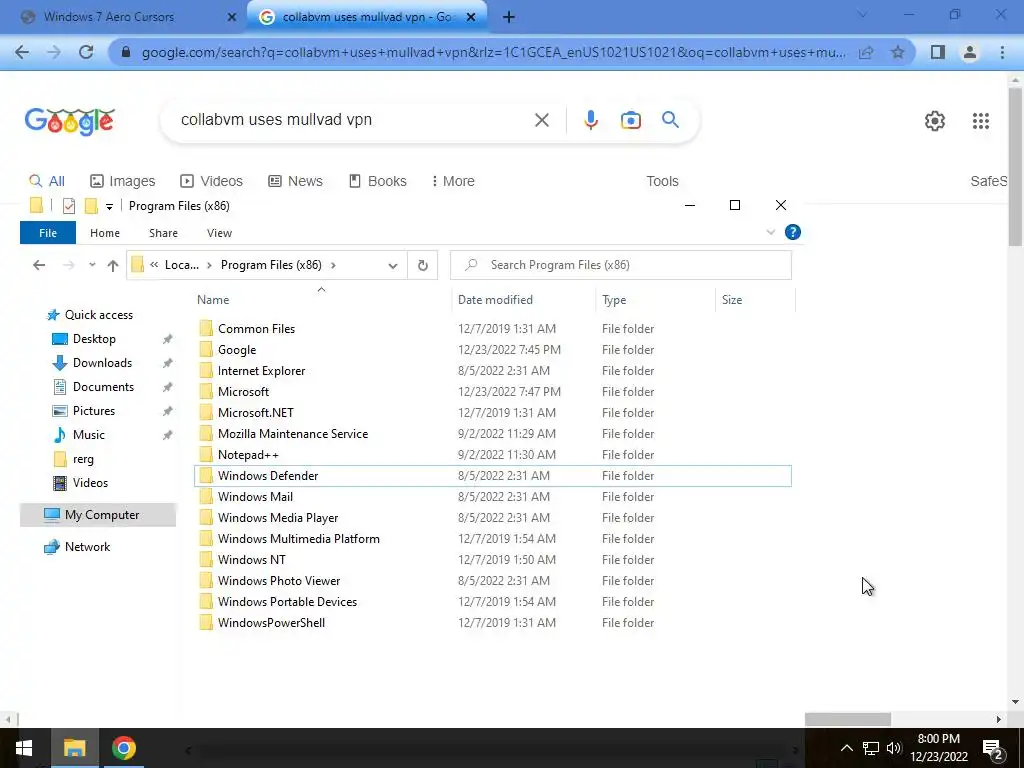Switch to the View ribbon tab
This screenshot has height=768, width=1024.
219,232
